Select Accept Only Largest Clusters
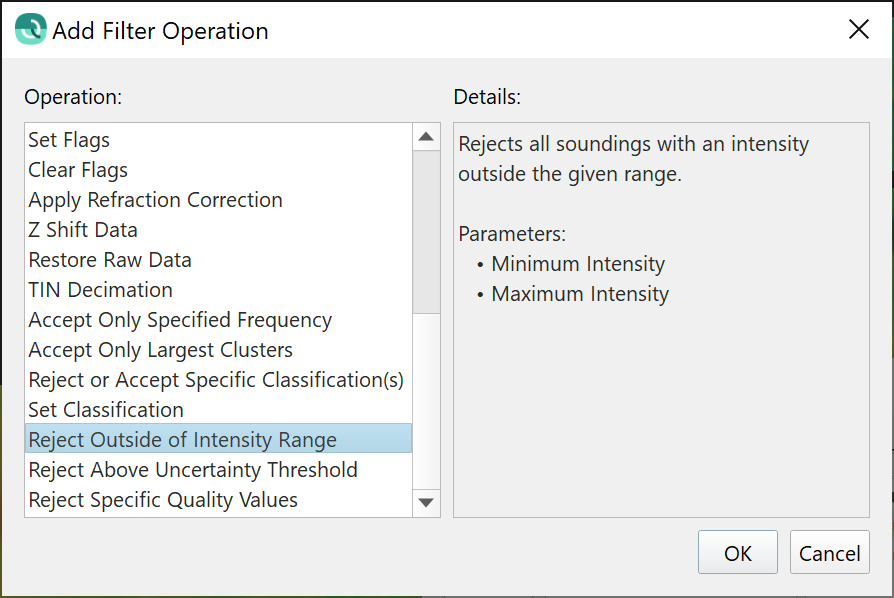This screenshot has width=894, height=598. click(x=160, y=350)
